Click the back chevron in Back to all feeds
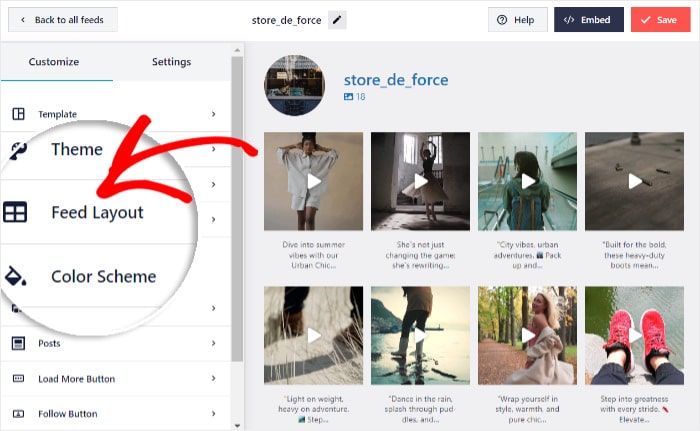Image resolution: width=700 pixels, height=431 pixels. pos(23,20)
